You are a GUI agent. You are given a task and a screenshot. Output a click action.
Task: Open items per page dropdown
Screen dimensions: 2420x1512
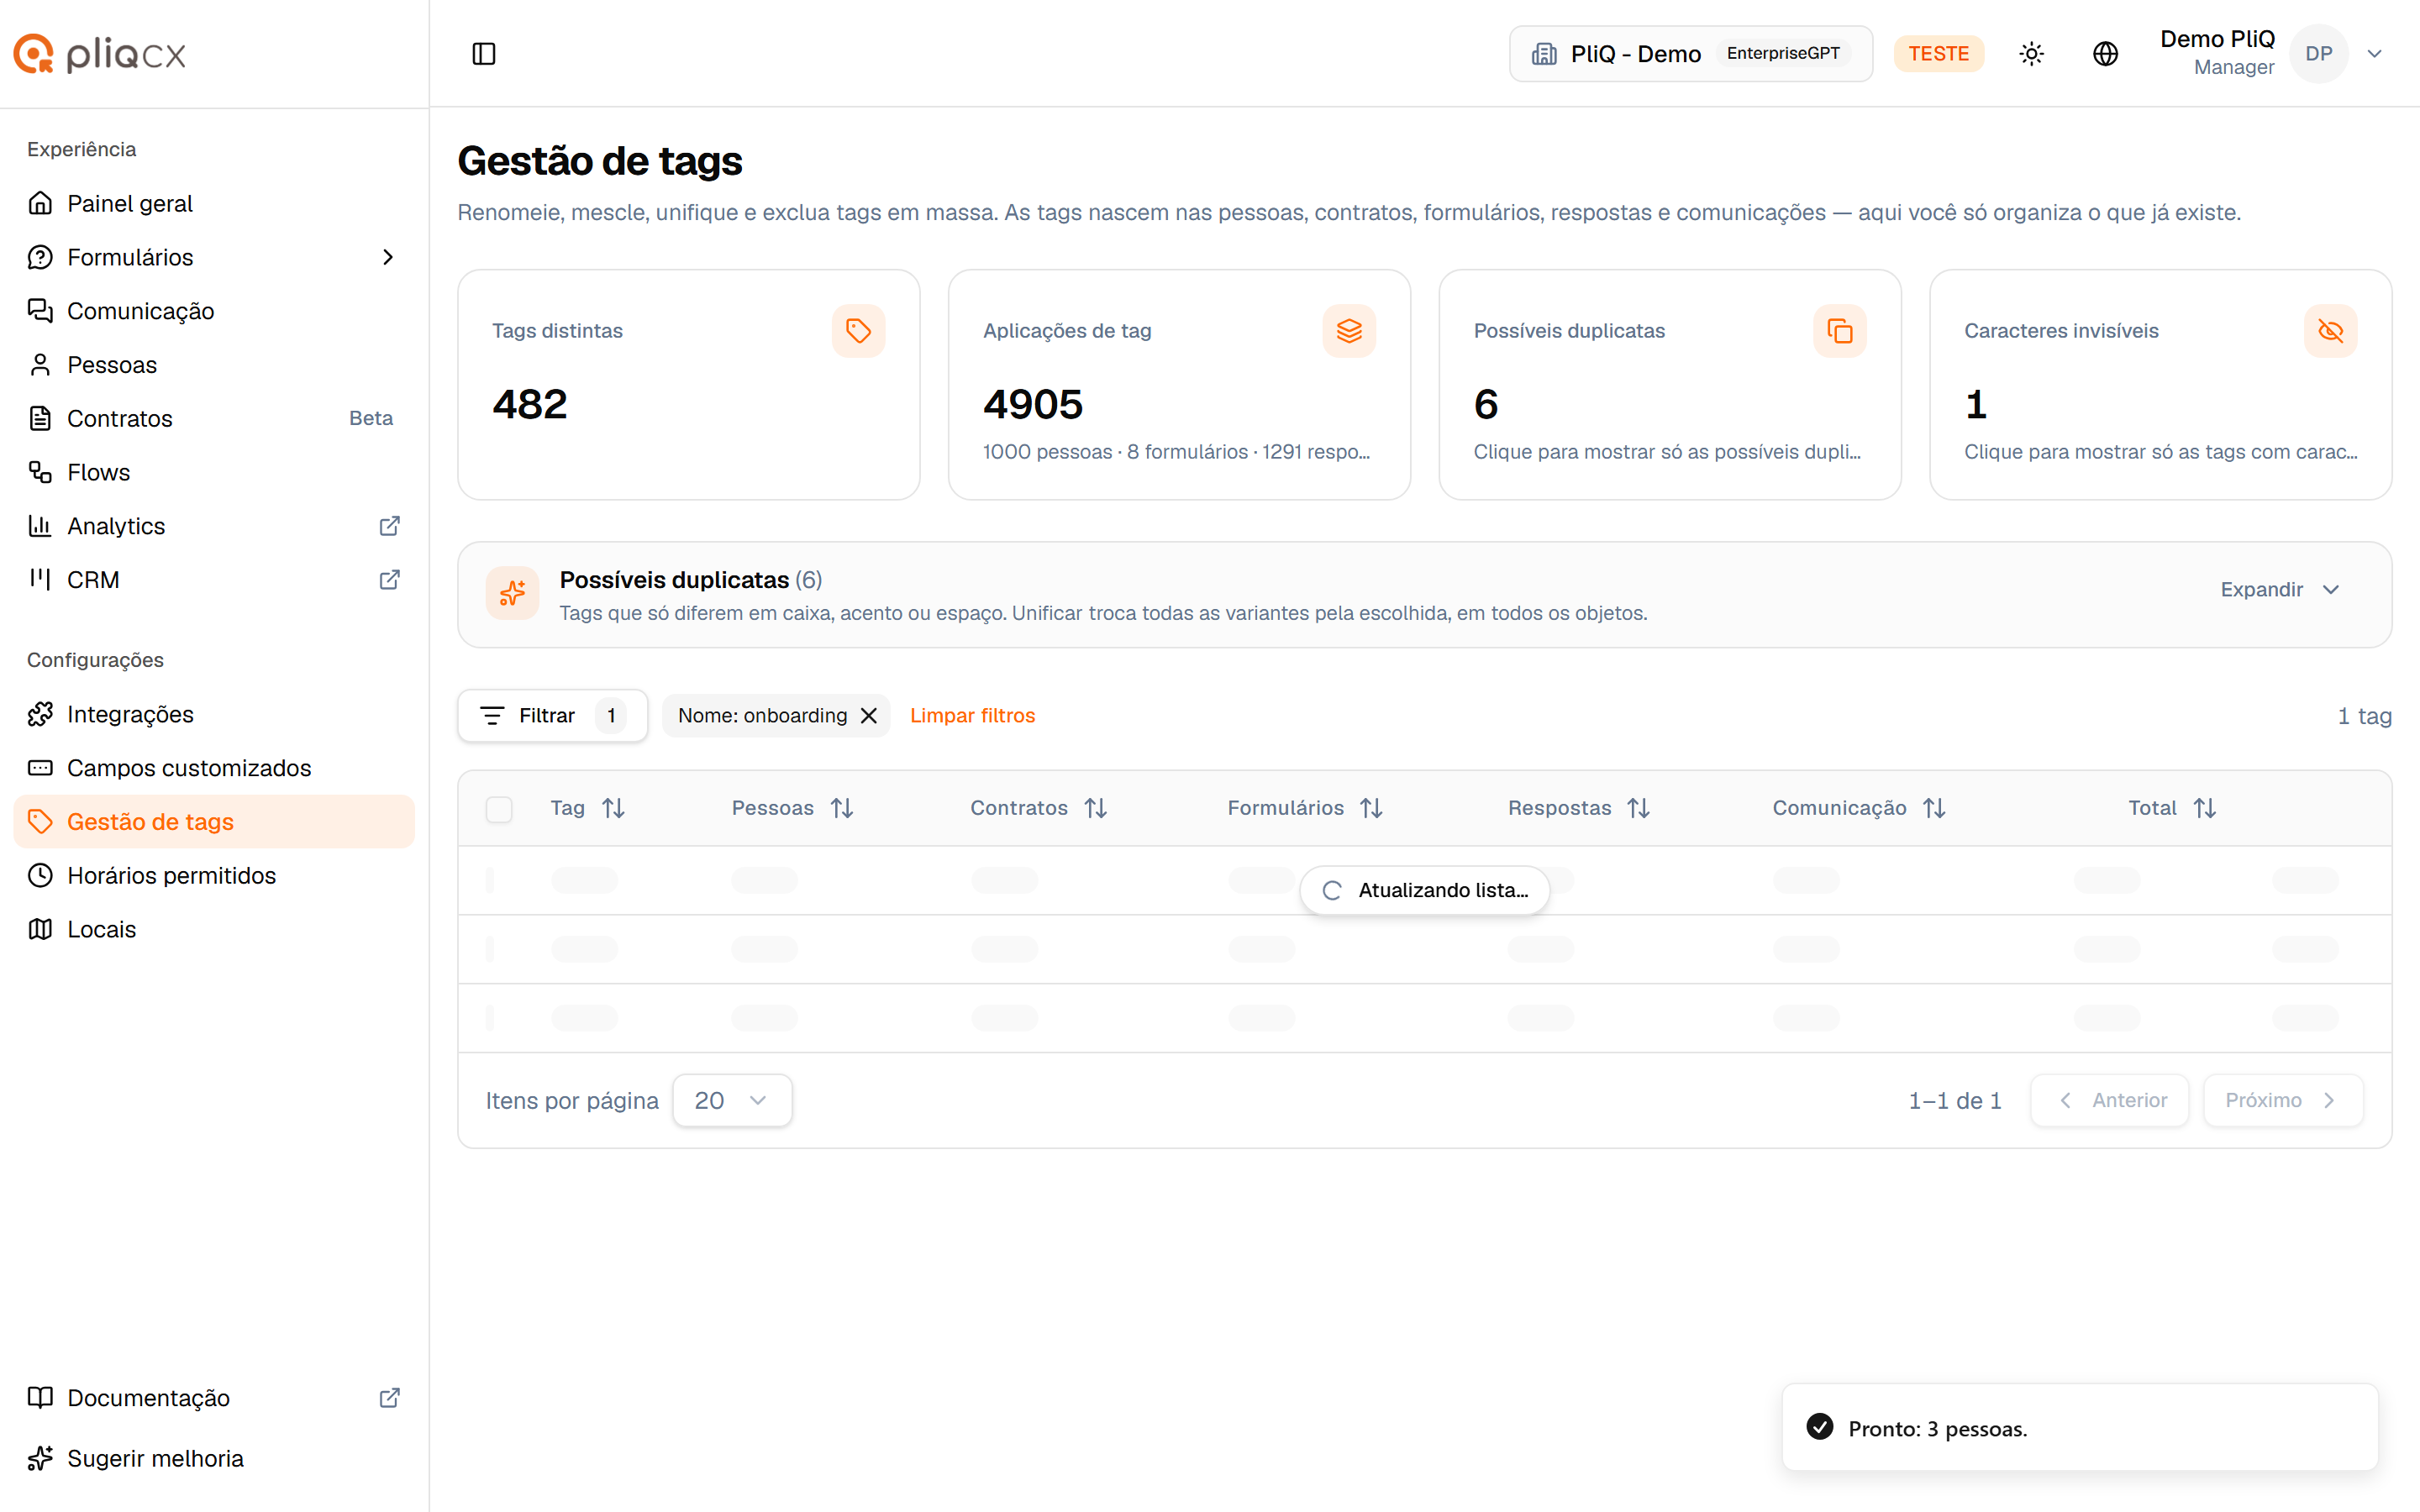[x=732, y=1101]
